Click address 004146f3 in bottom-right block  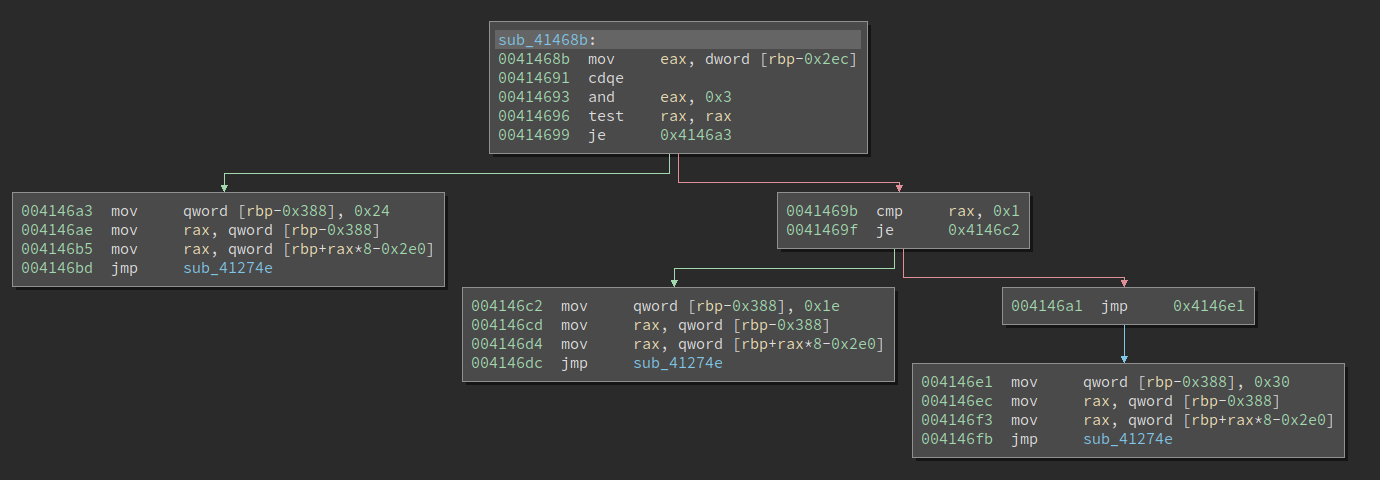[x=957, y=420]
